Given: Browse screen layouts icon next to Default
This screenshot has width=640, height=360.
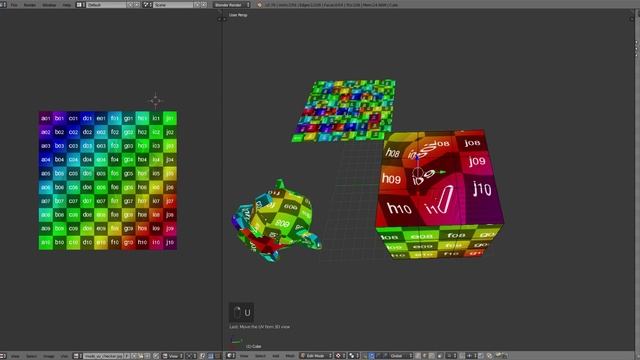Looking at the screenshot, I should (x=81, y=4).
